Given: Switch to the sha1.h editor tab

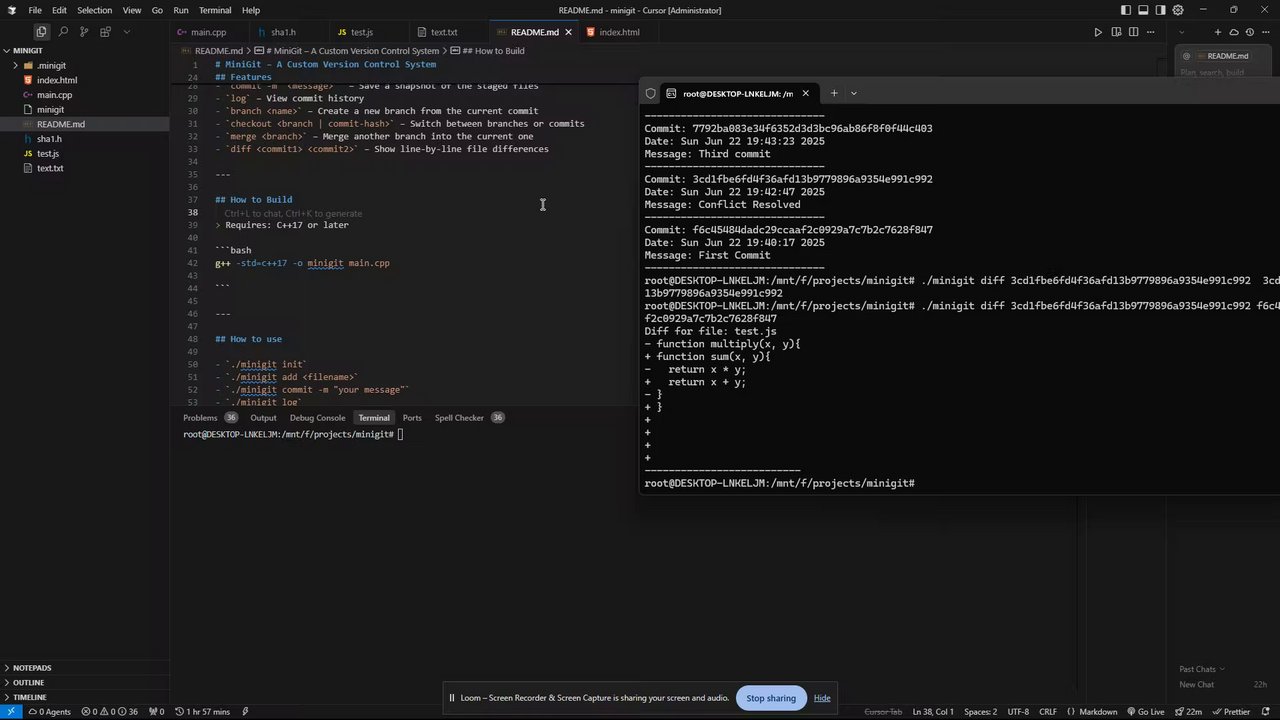Looking at the screenshot, I should [x=283, y=32].
